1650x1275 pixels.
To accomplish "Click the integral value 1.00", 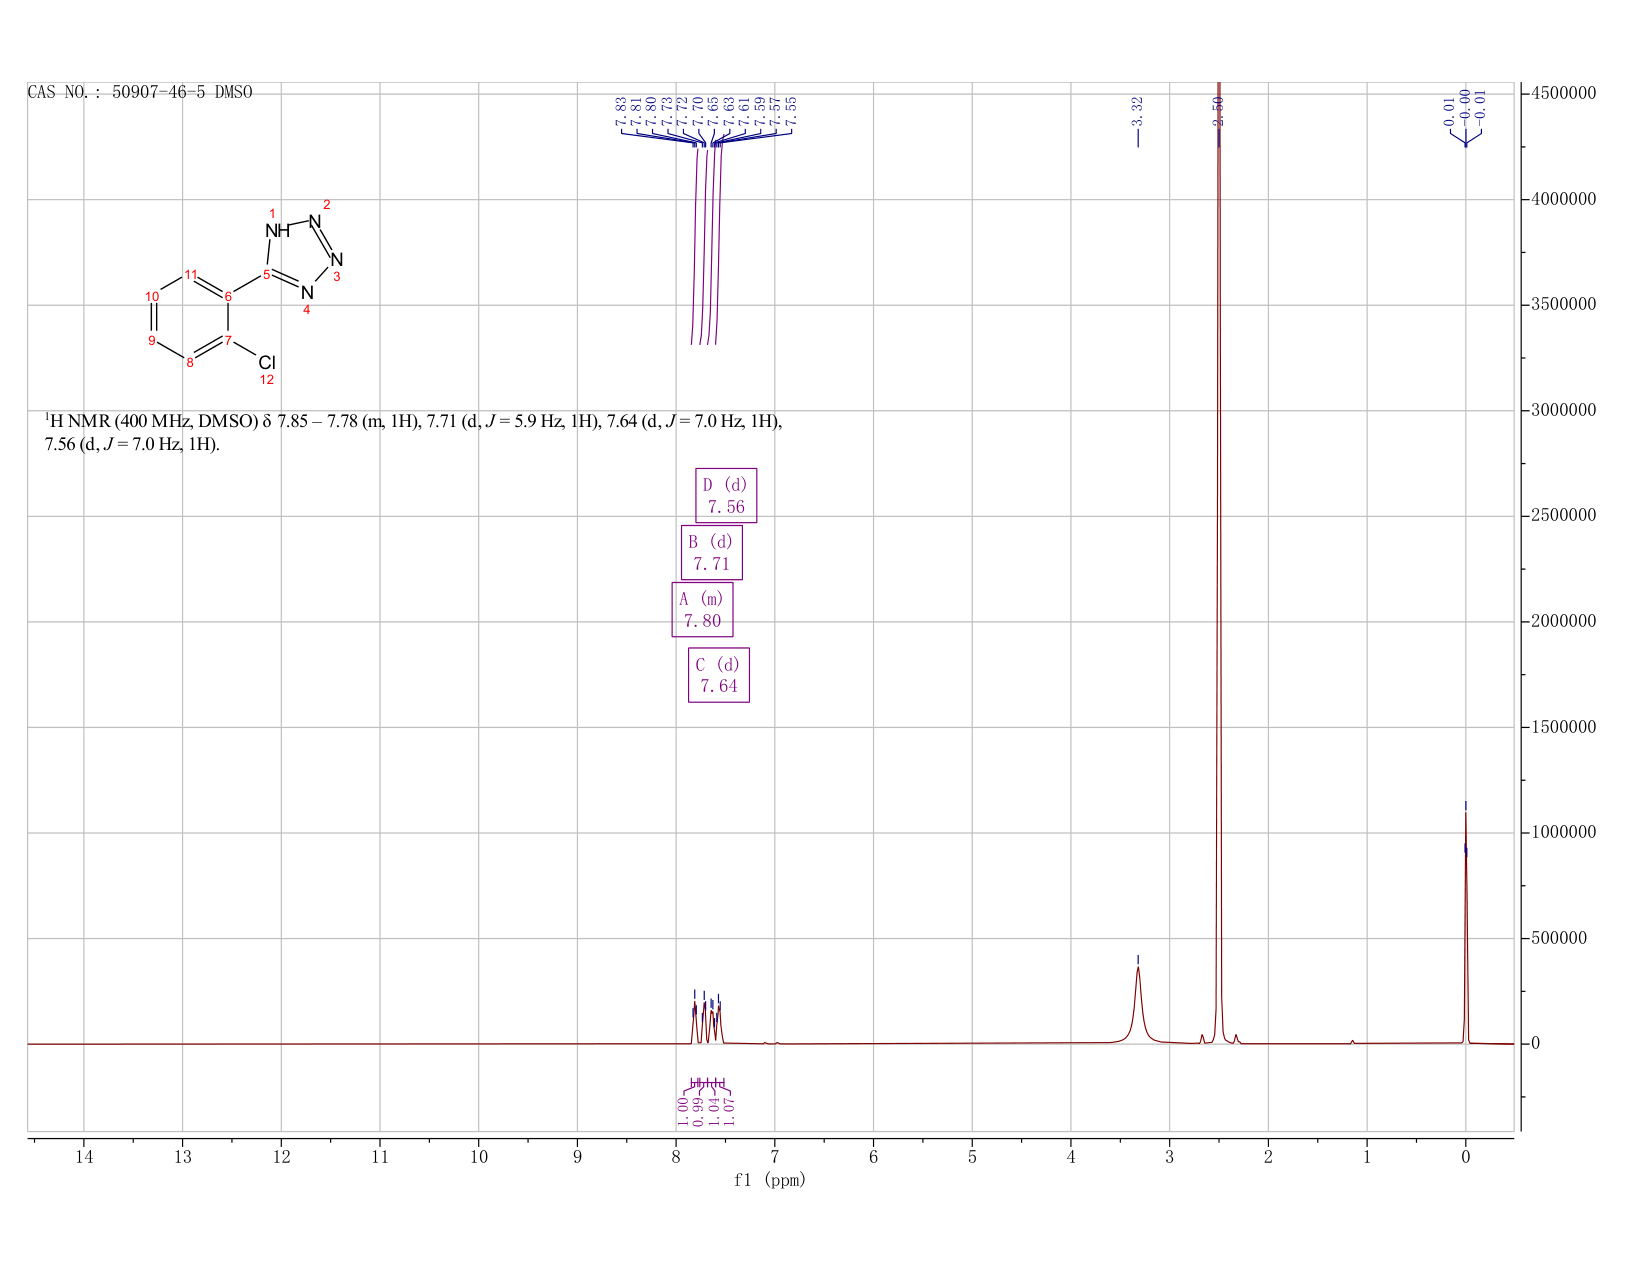I will (x=683, y=1111).
